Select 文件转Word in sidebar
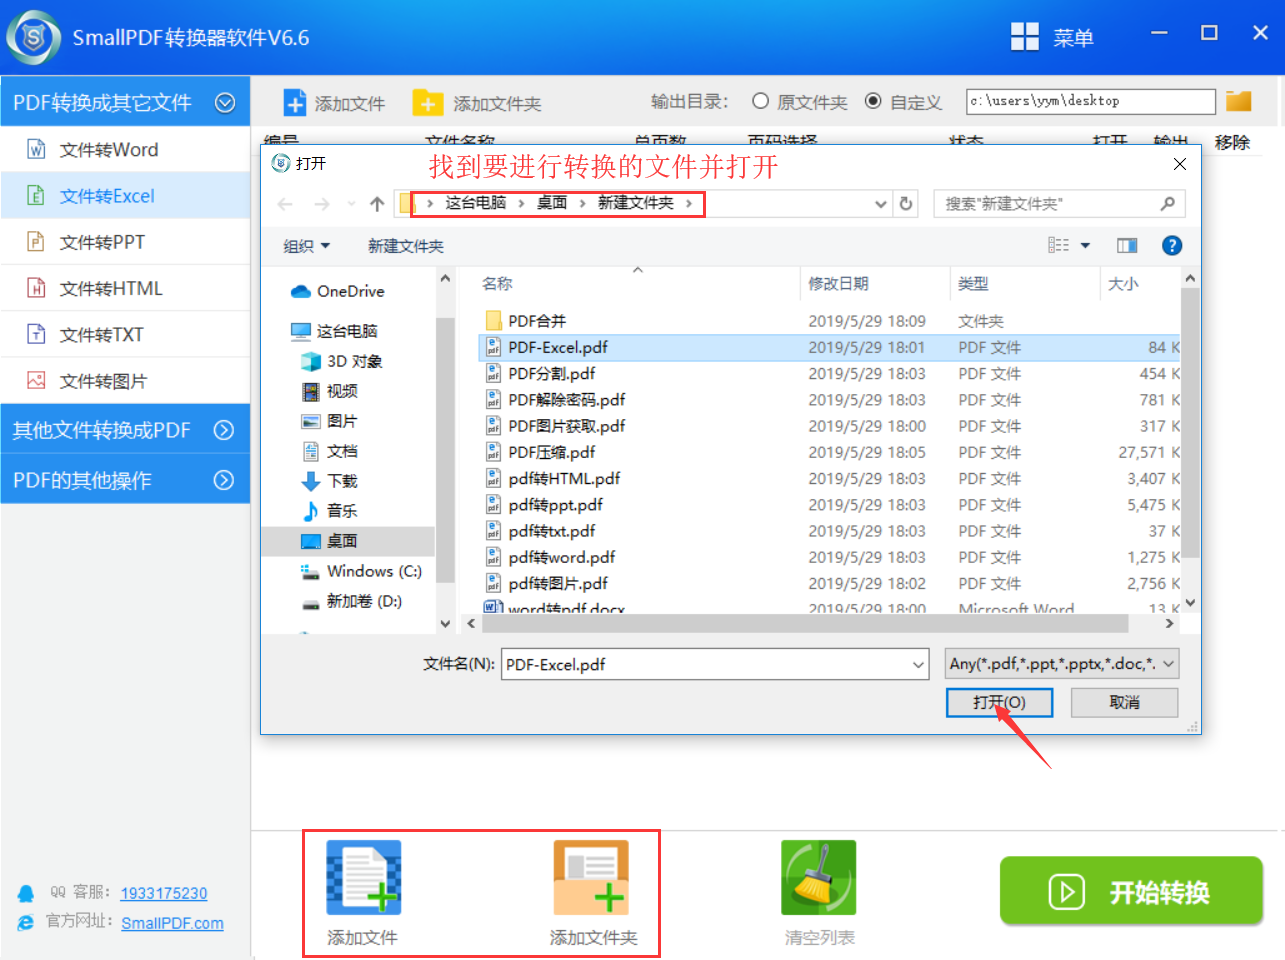 coord(108,150)
